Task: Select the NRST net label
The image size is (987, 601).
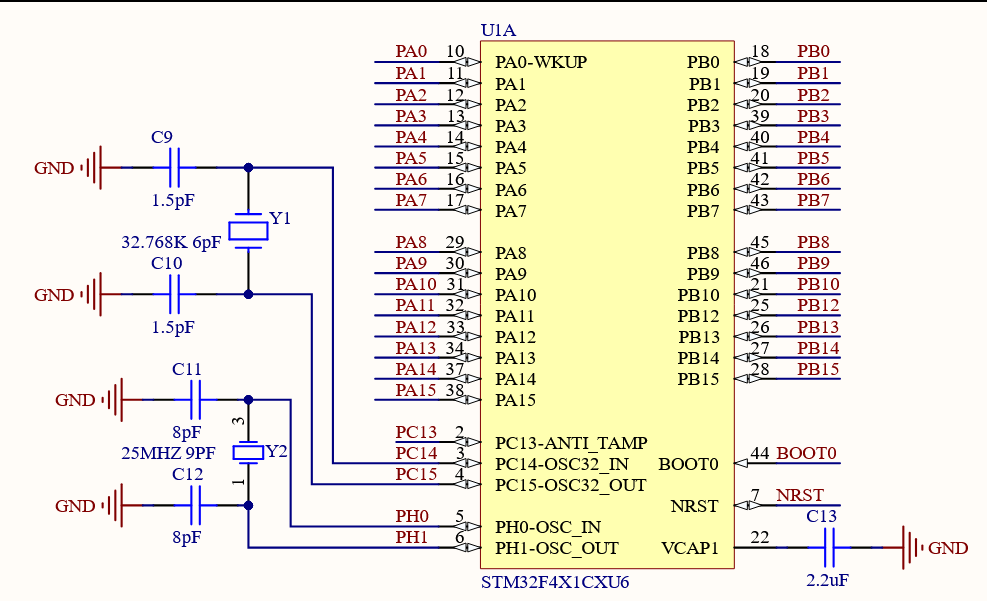Action: coord(800,496)
